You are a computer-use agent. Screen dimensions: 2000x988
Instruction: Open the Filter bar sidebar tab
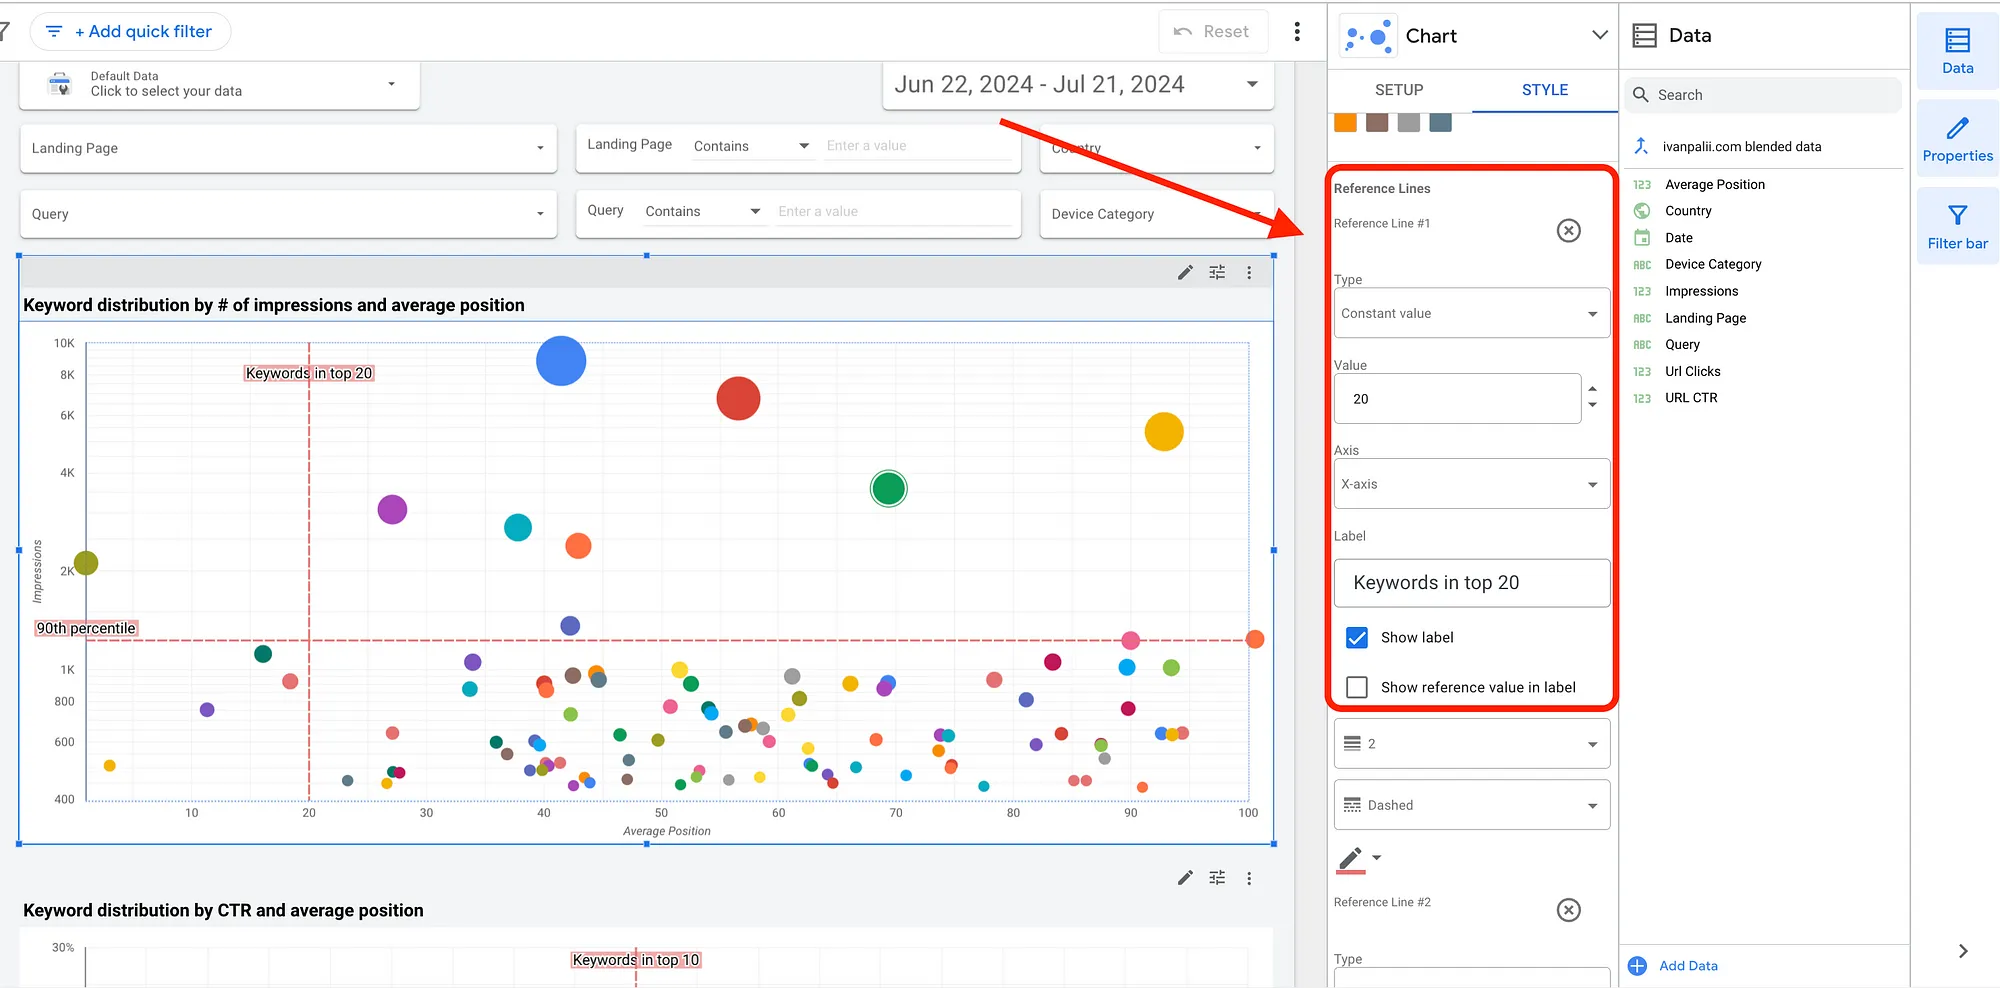[x=1957, y=226]
